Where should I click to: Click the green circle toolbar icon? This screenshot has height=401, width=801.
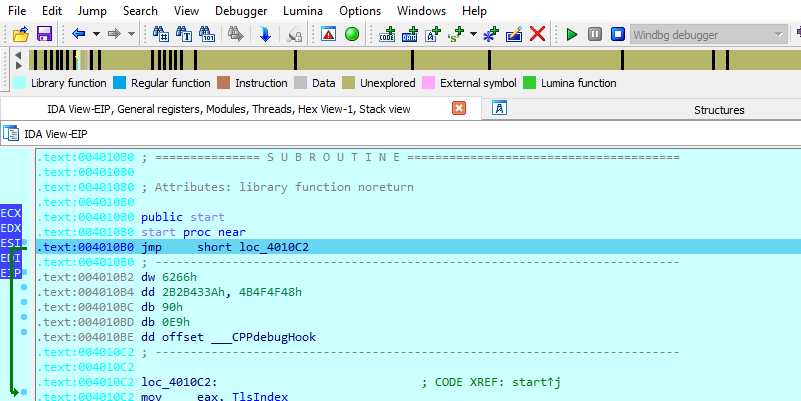tap(352, 34)
